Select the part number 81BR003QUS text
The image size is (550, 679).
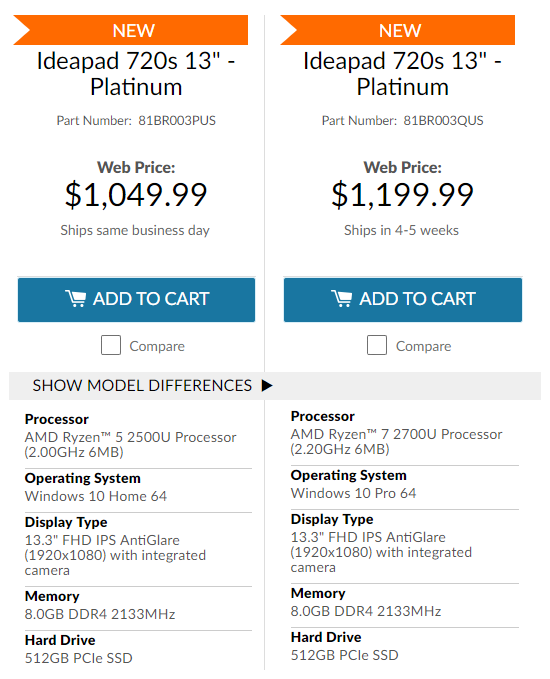point(443,120)
